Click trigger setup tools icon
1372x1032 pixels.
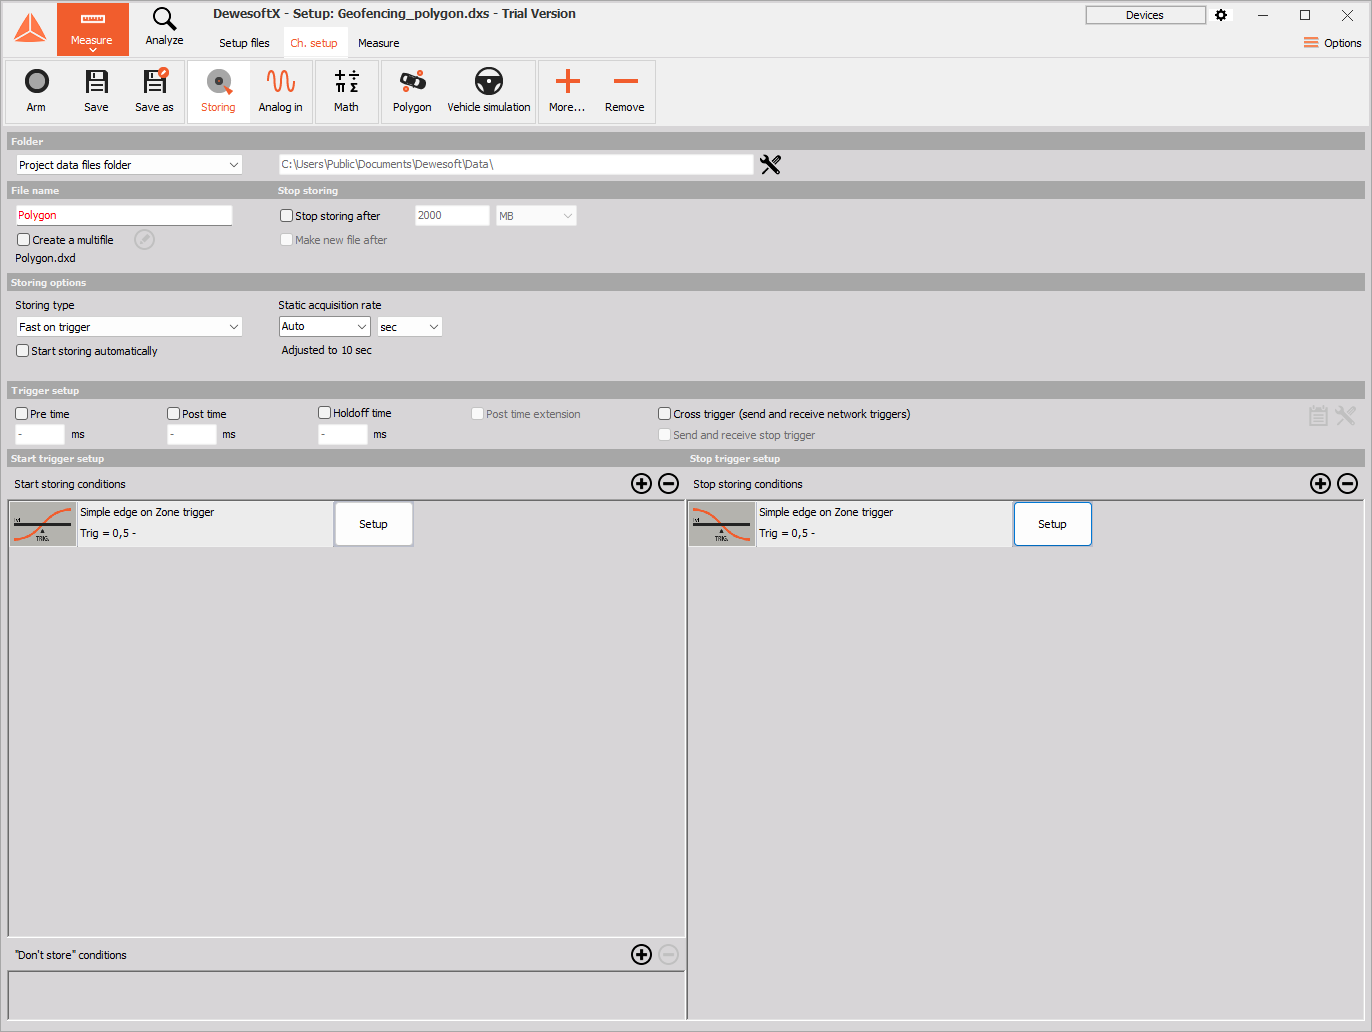tap(1346, 415)
